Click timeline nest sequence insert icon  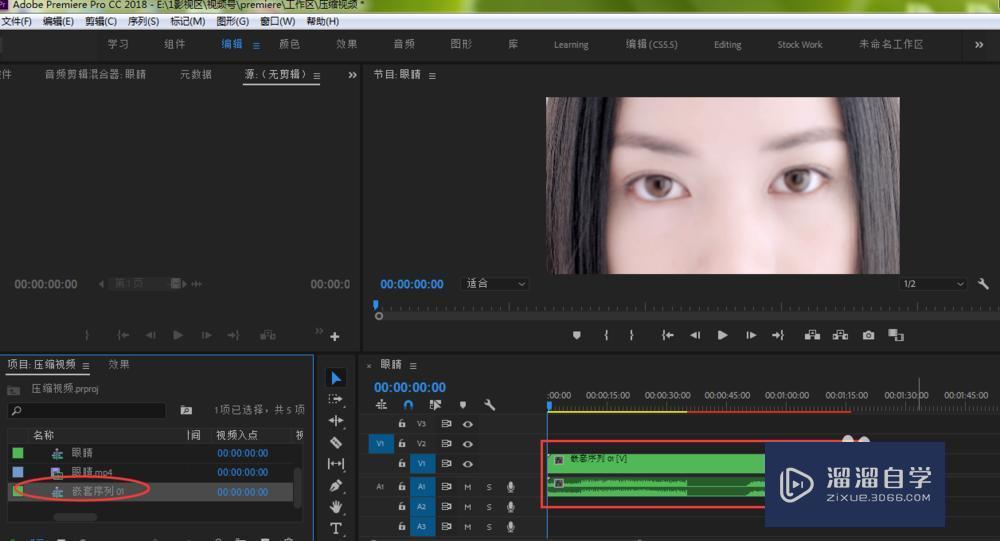click(x=381, y=404)
